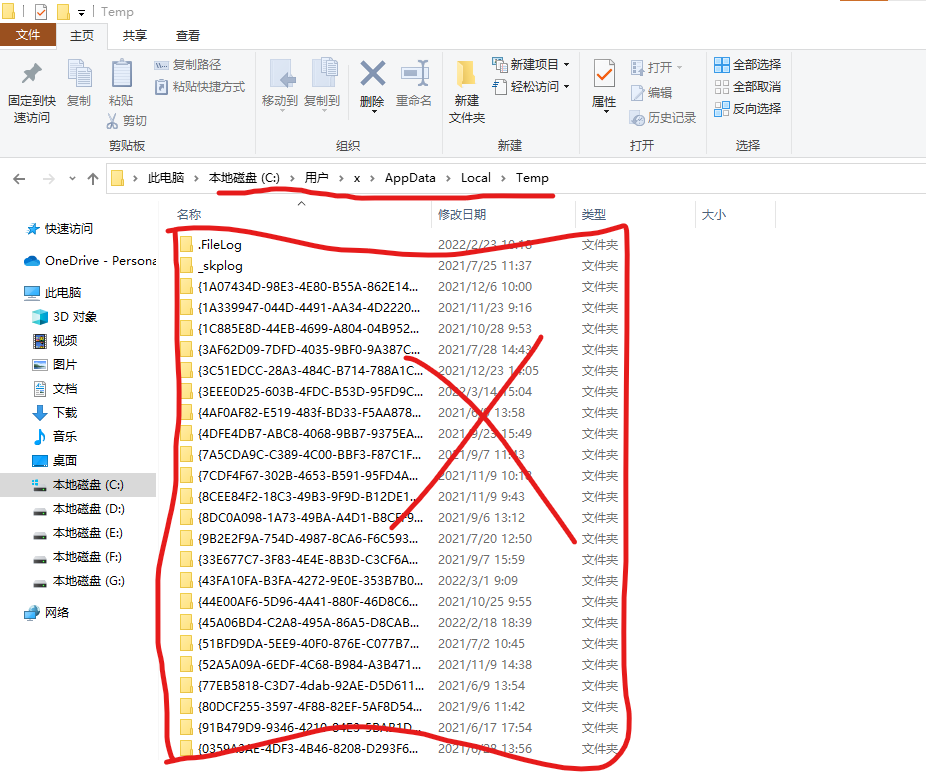Image resolution: width=926 pixels, height=772 pixels.
Task: Open Pictures (图片) in sidebar
Action: coord(55,364)
